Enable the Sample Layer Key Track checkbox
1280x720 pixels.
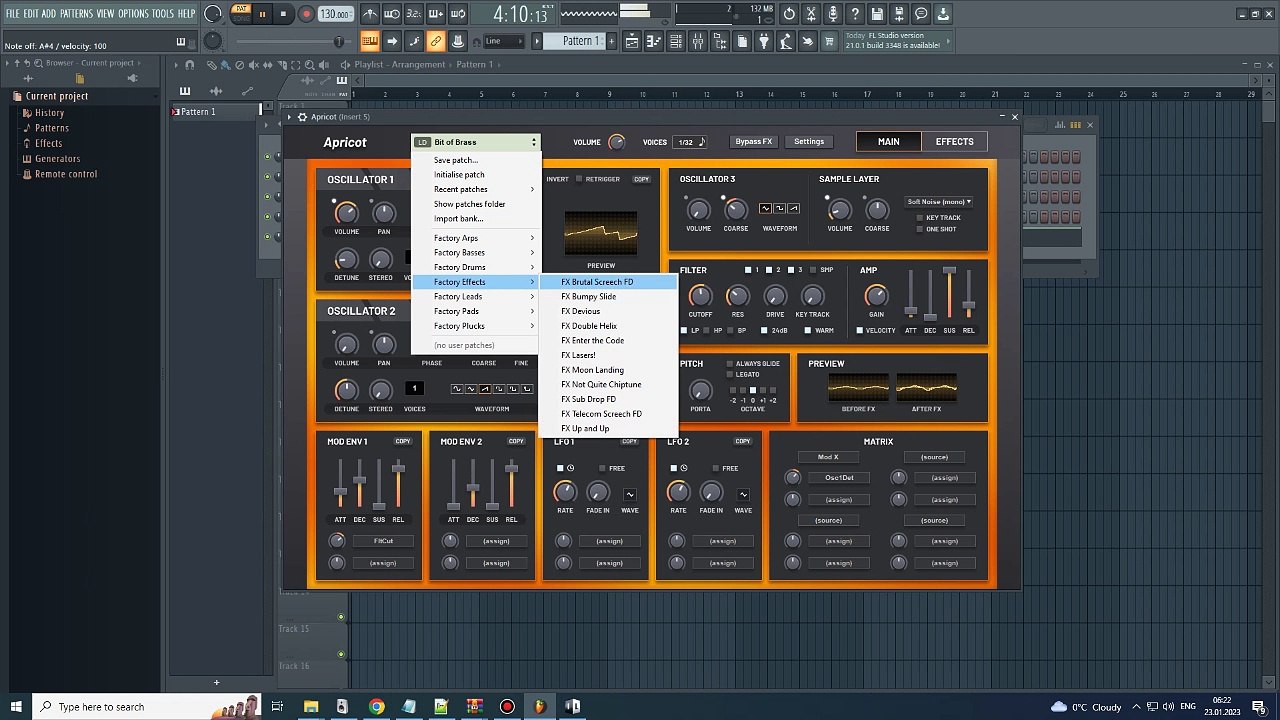tap(920, 218)
